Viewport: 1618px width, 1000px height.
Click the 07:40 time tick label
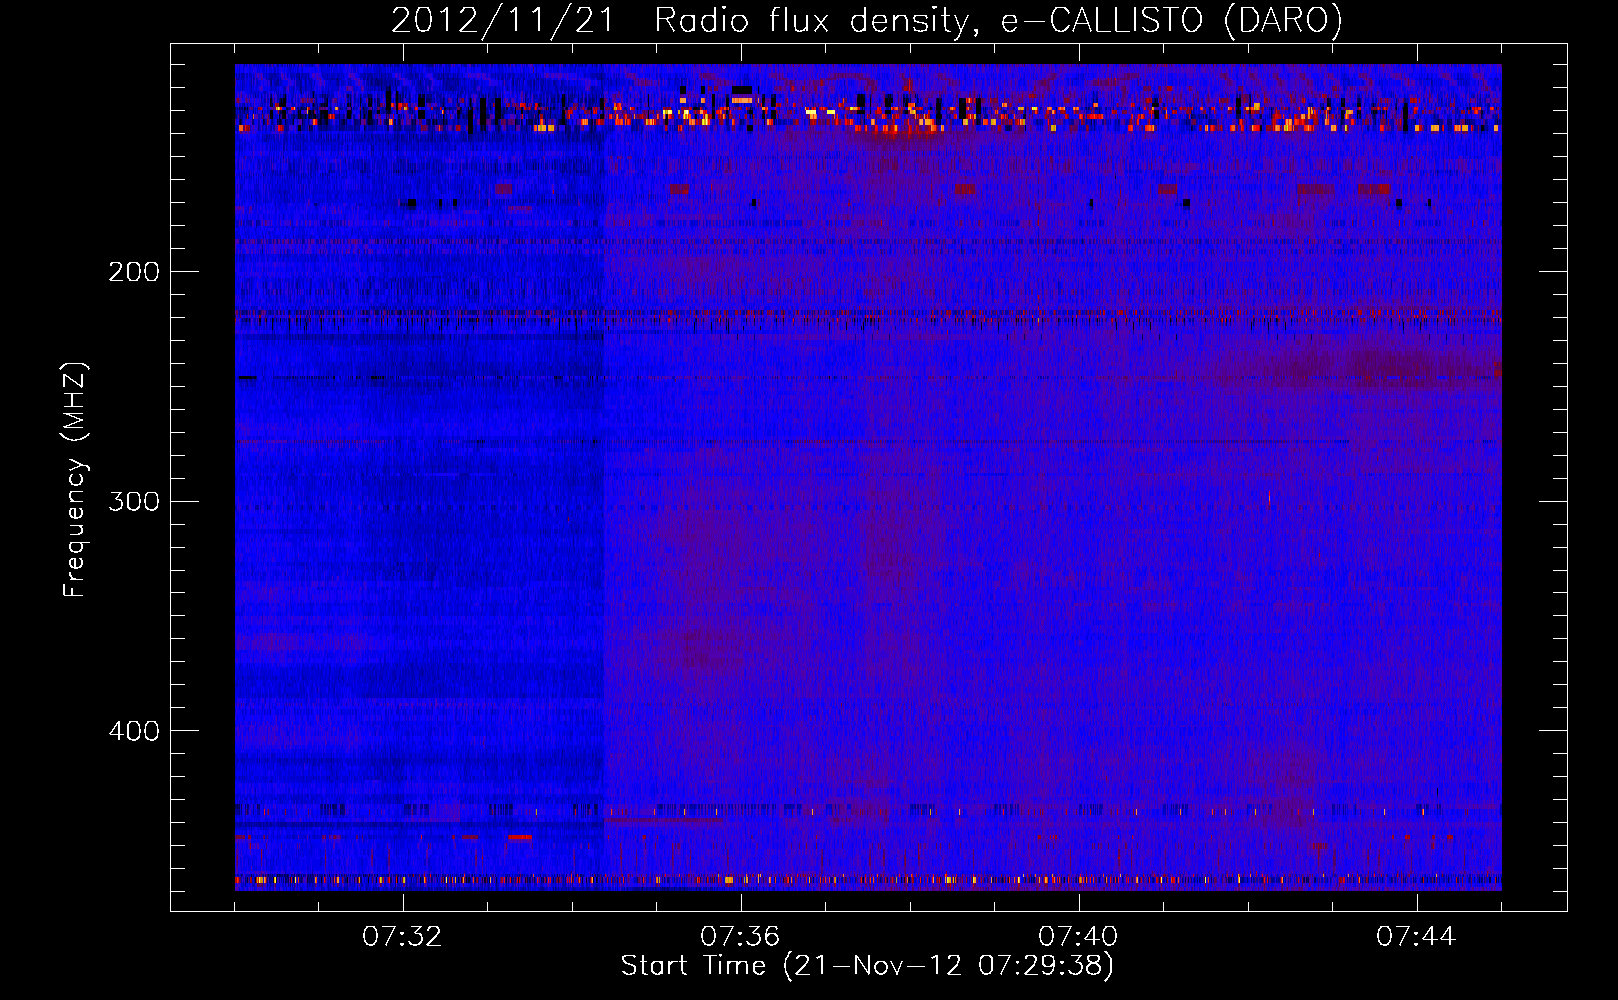tap(1078, 937)
